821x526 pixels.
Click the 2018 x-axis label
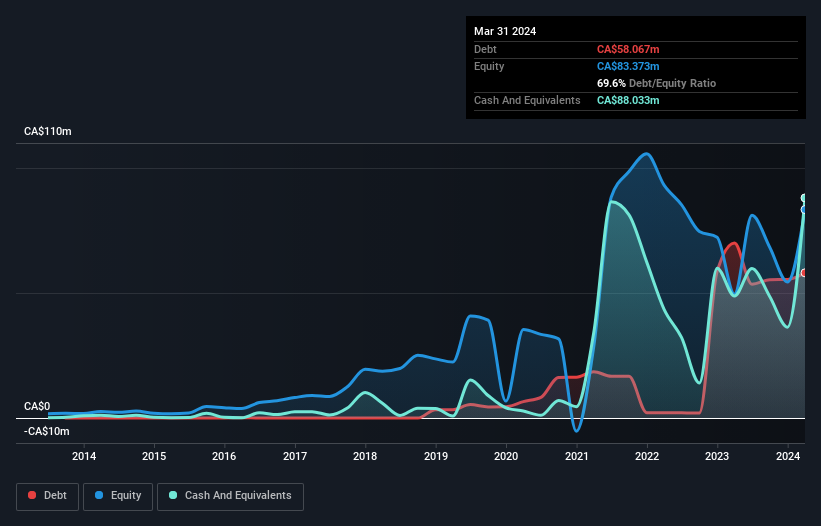point(365,456)
